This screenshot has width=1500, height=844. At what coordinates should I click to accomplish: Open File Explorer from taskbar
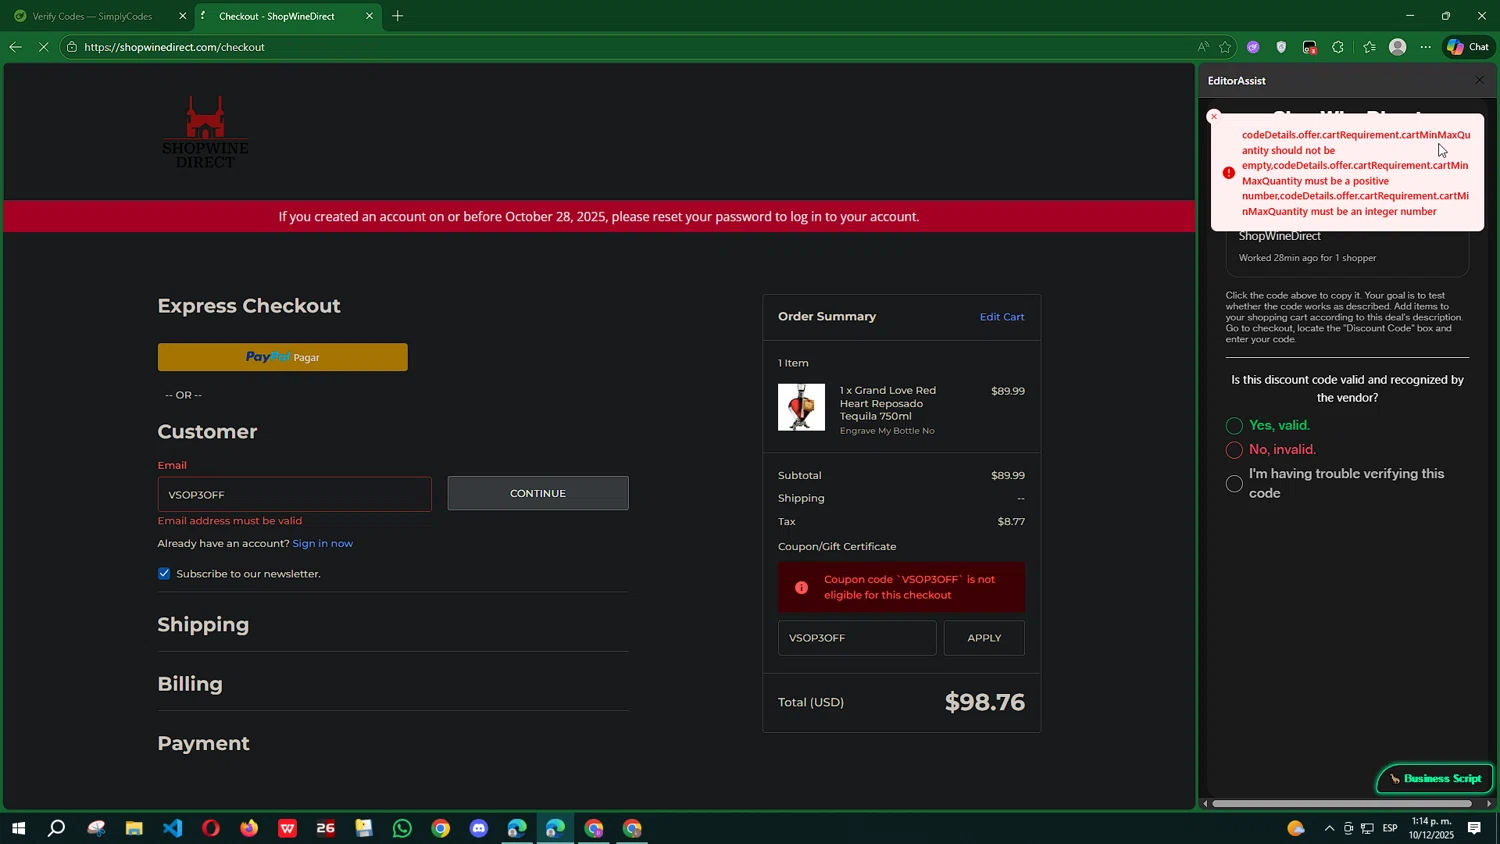pyautogui.click(x=134, y=828)
